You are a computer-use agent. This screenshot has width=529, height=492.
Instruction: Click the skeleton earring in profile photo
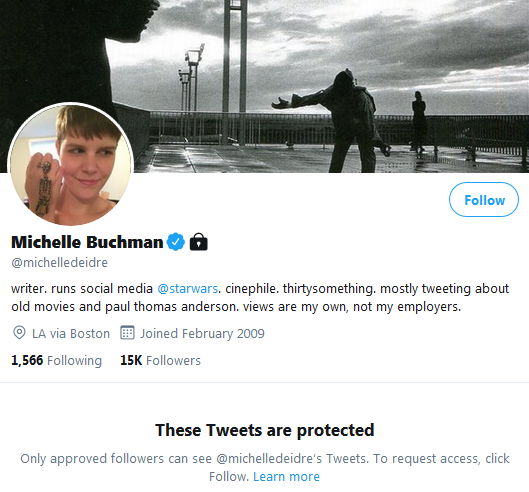click(x=44, y=188)
